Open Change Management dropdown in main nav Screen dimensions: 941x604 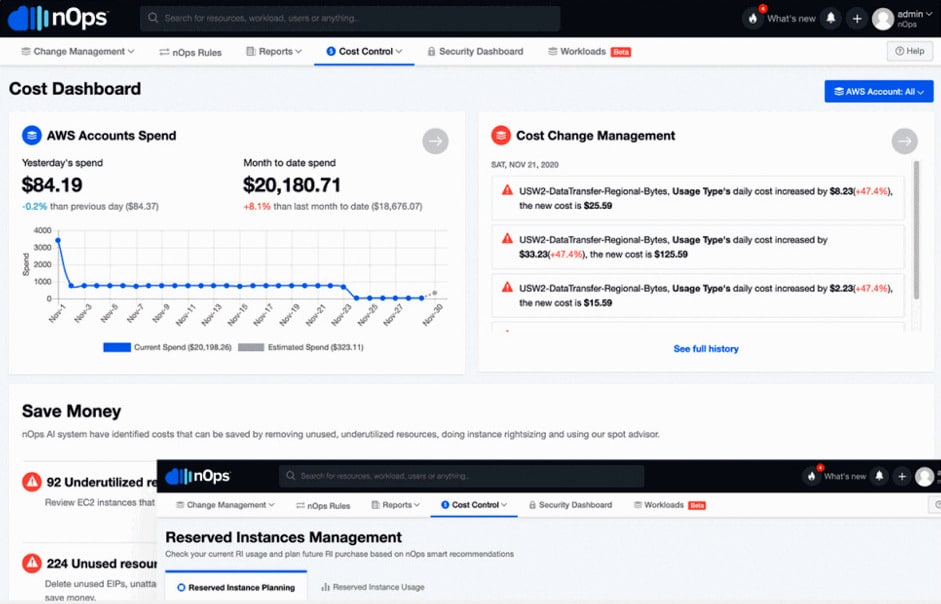click(78, 52)
